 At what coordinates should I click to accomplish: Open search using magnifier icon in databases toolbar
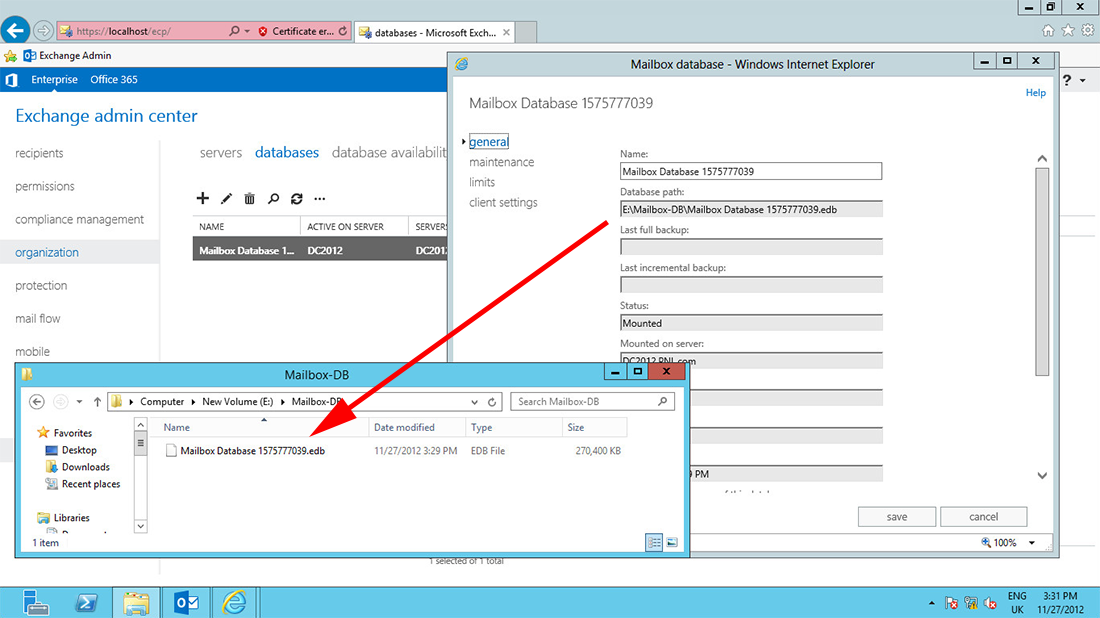(273, 199)
